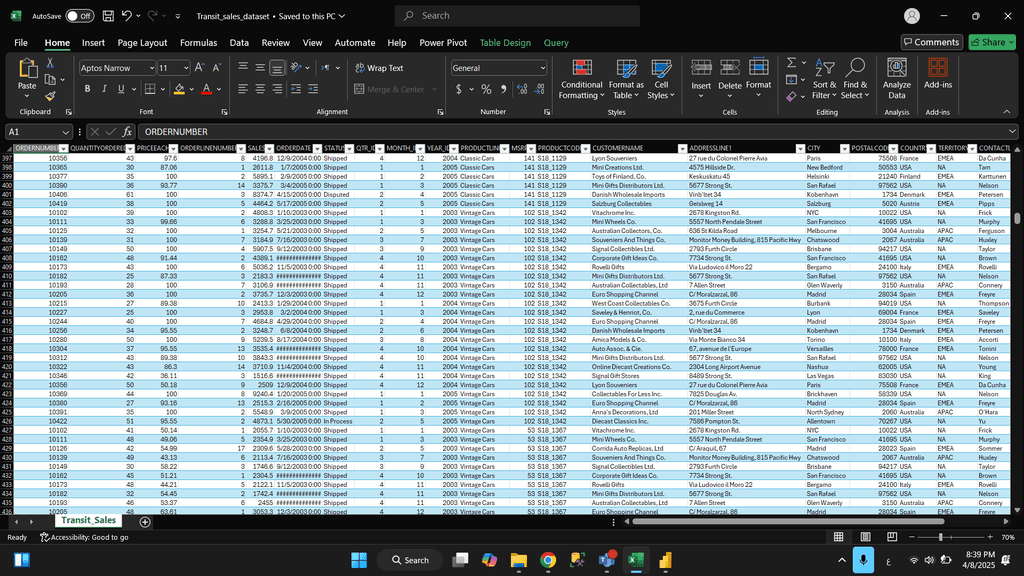Switch to the Insert tab
Viewport: 1024px width, 576px height.
coord(93,42)
